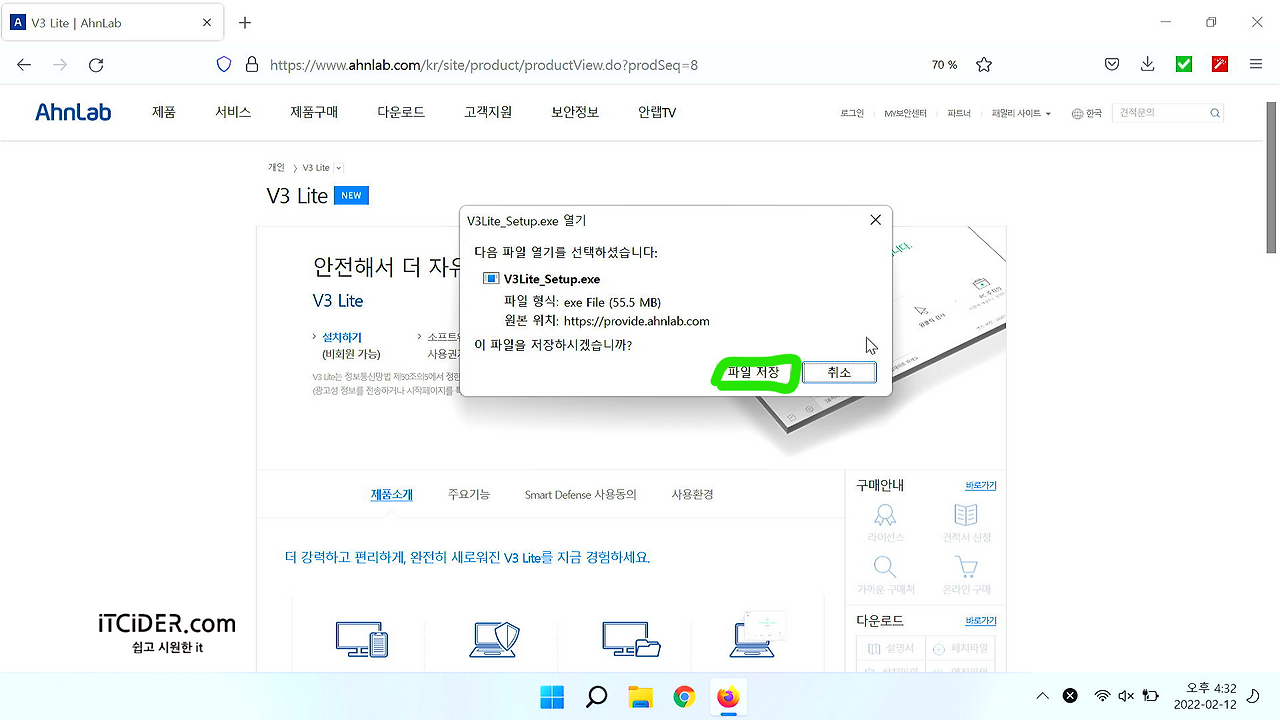This screenshot has height=720, width=1280.
Task: Open the tracking protection shield icon
Action: tap(223, 64)
